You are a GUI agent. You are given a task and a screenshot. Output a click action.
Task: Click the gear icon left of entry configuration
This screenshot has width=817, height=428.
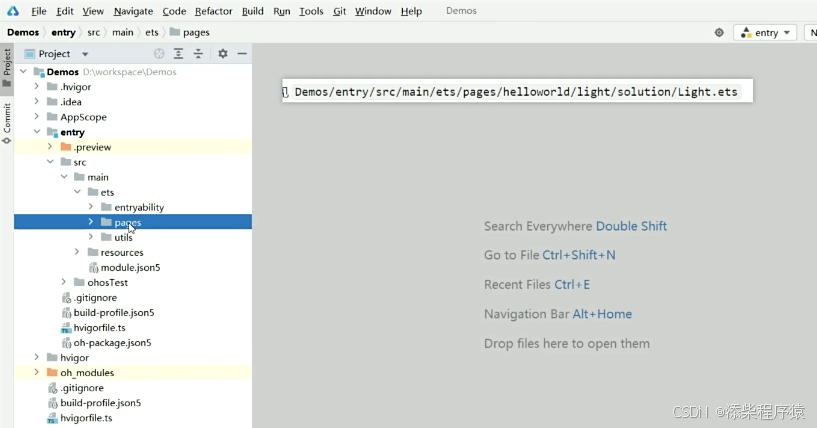[x=719, y=32]
